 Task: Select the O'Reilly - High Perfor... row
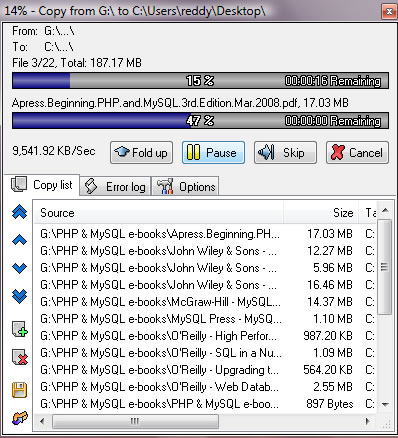tap(205, 336)
